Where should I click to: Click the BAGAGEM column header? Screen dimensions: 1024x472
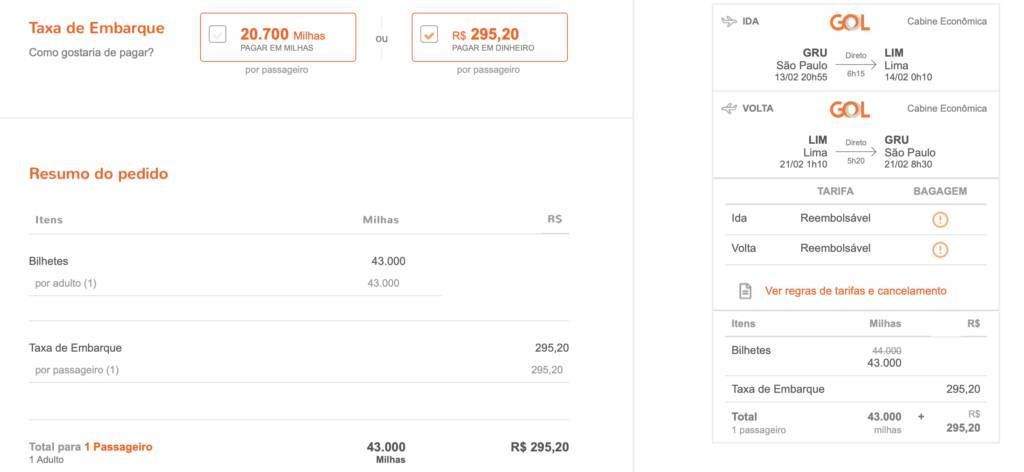pyautogui.click(x=940, y=191)
